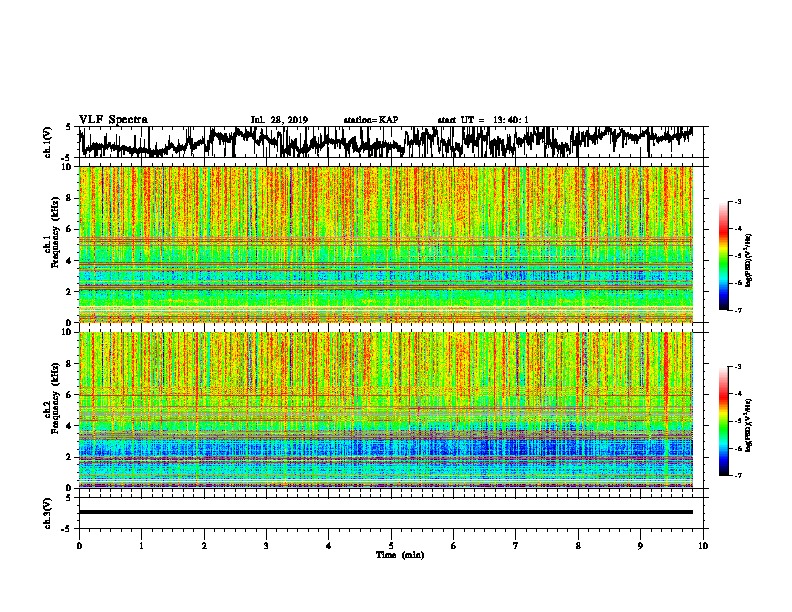
Task: Click the ch.3(V) flat black trace
Action: [x=386, y=512]
